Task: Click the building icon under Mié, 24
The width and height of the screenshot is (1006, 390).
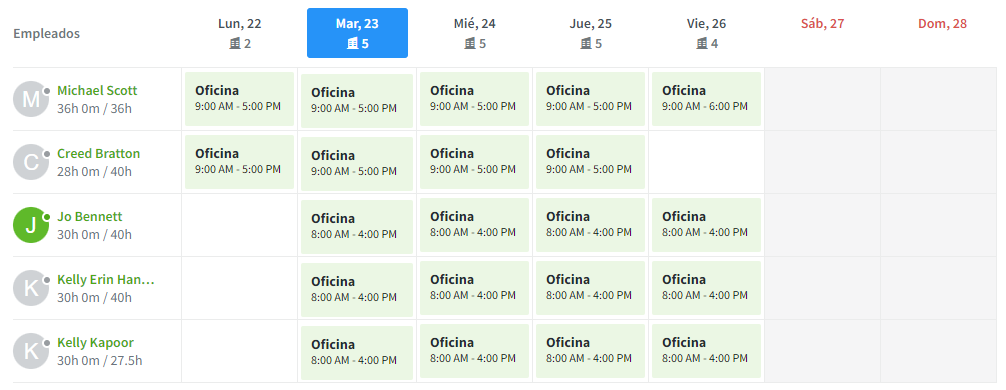Action: pyautogui.click(x=470, y=44)
